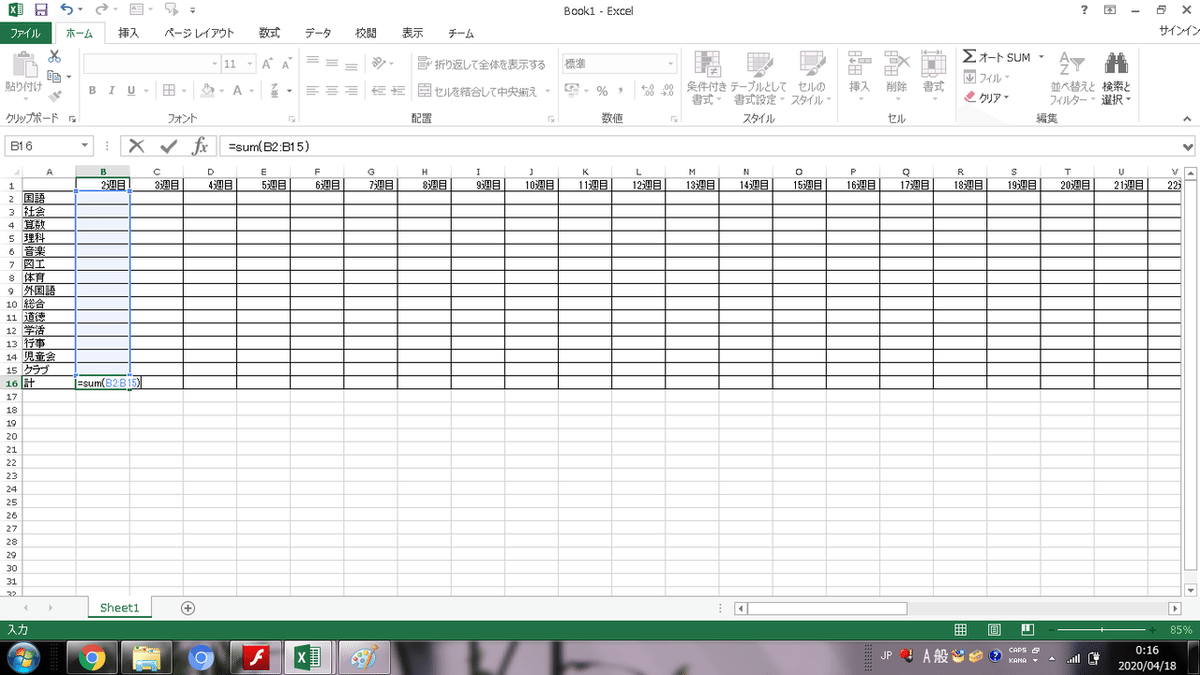This screenshot has width=1200, height=675.
Task: Click the horizontal scrollbar thumb
Action: pyautogui.click(x=827, y=608)
